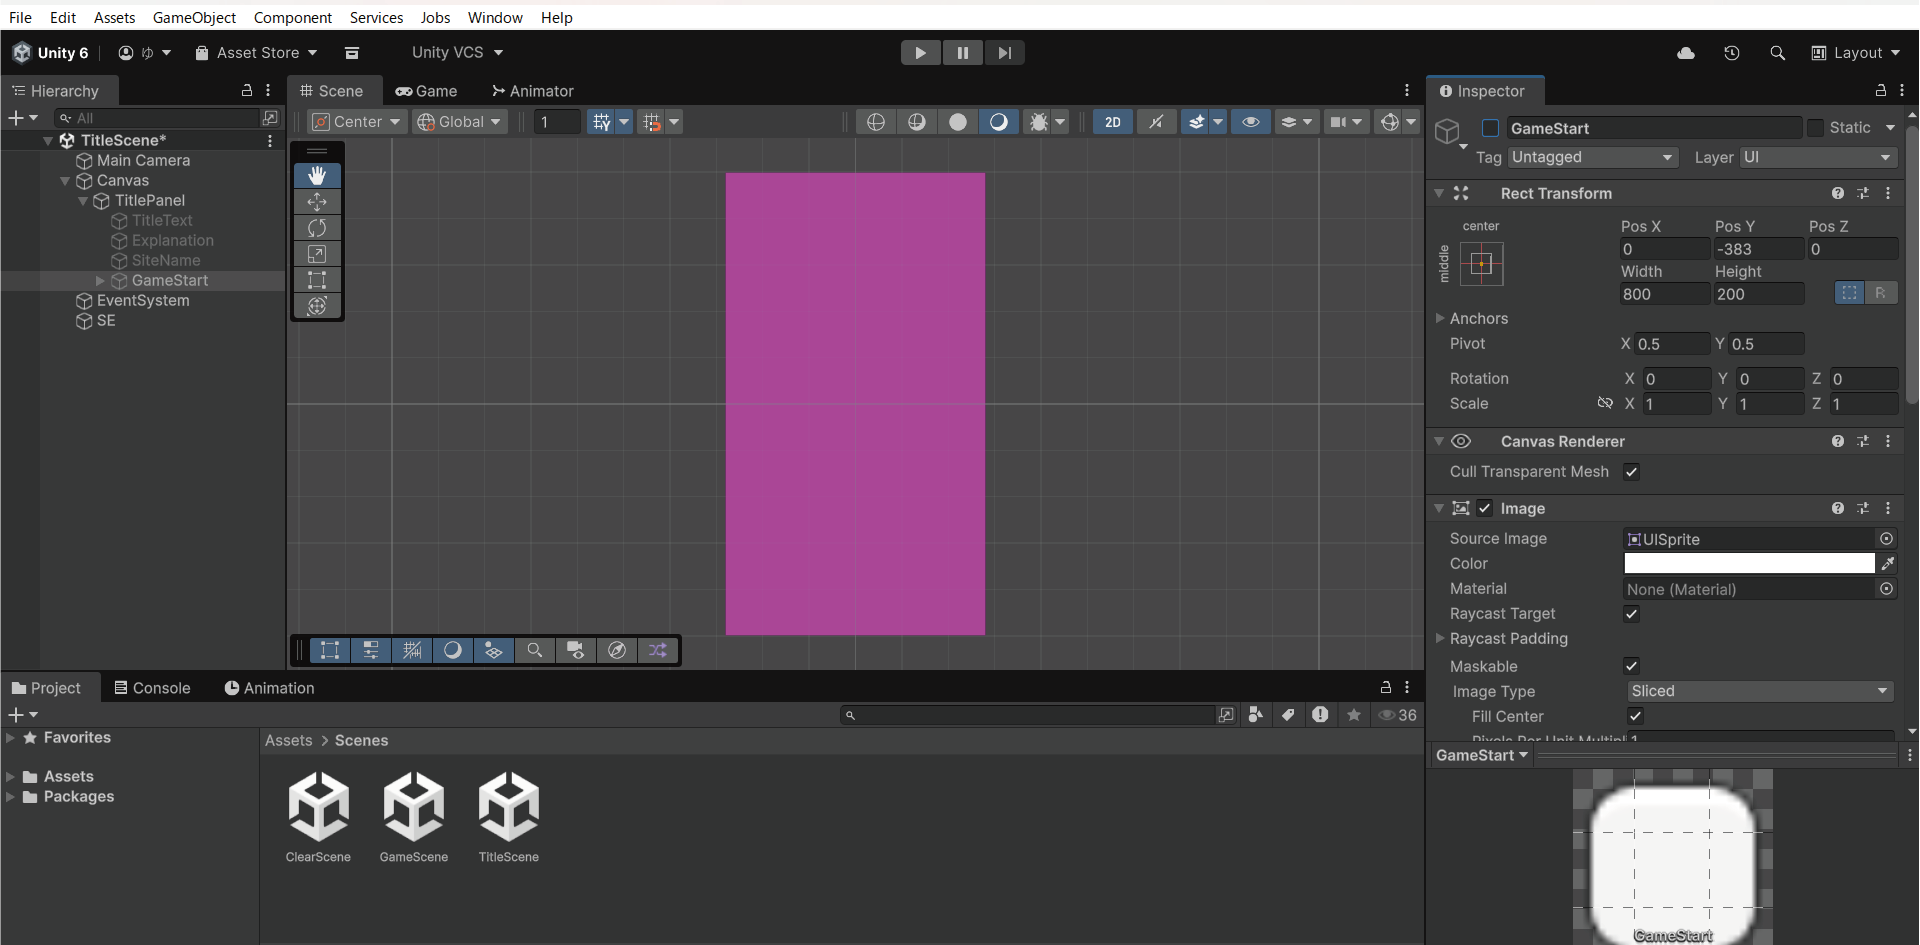Open the Image Color swatch
The image size is (1920, 945).
click(1748, 564)
